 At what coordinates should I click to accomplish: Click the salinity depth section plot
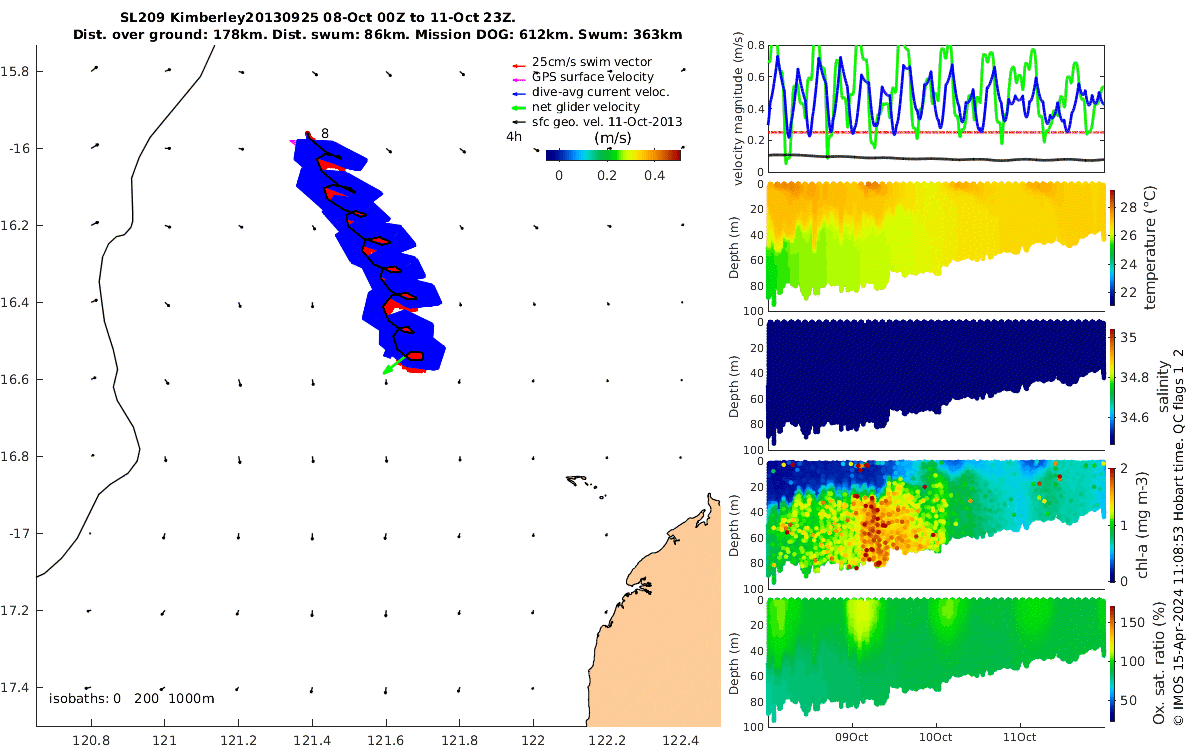[936, 384]
